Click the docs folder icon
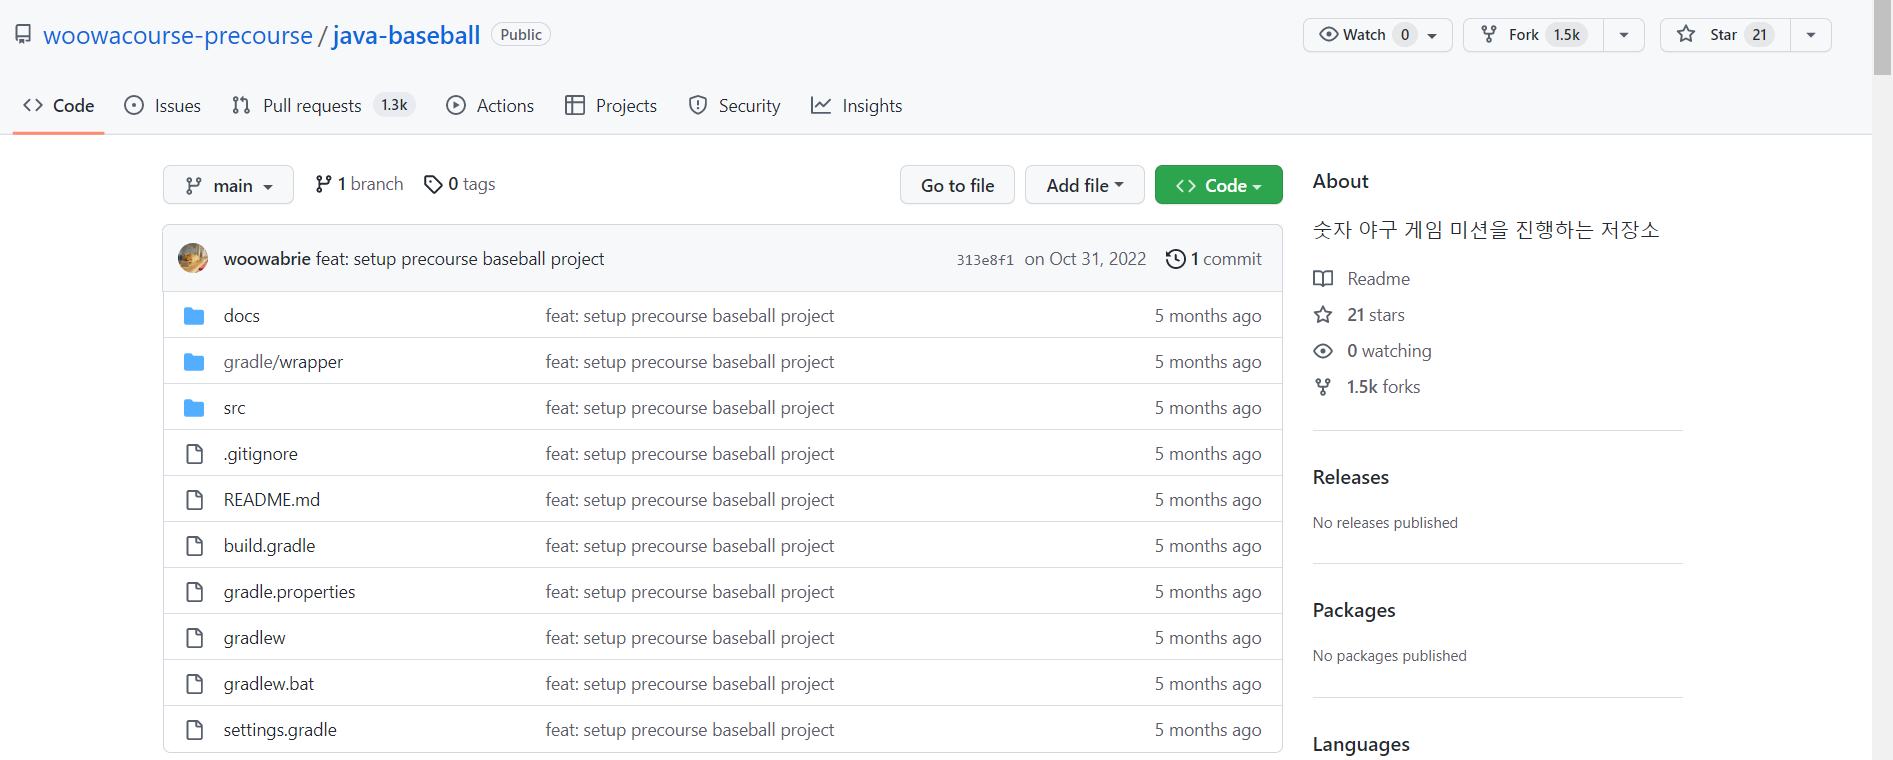The image size is (1893, 760). (194, 316)
